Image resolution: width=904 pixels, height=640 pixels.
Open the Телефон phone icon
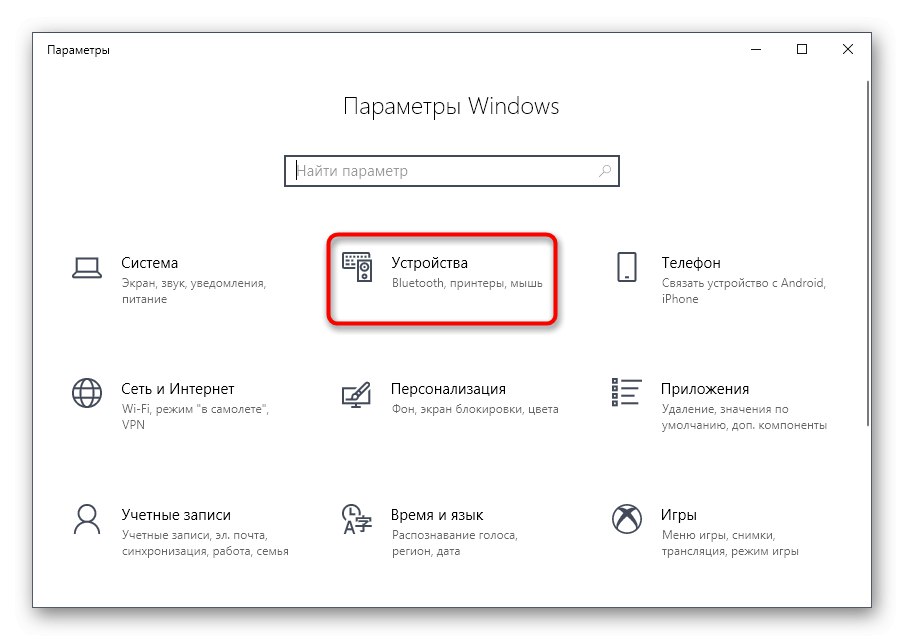click(627, 267)
